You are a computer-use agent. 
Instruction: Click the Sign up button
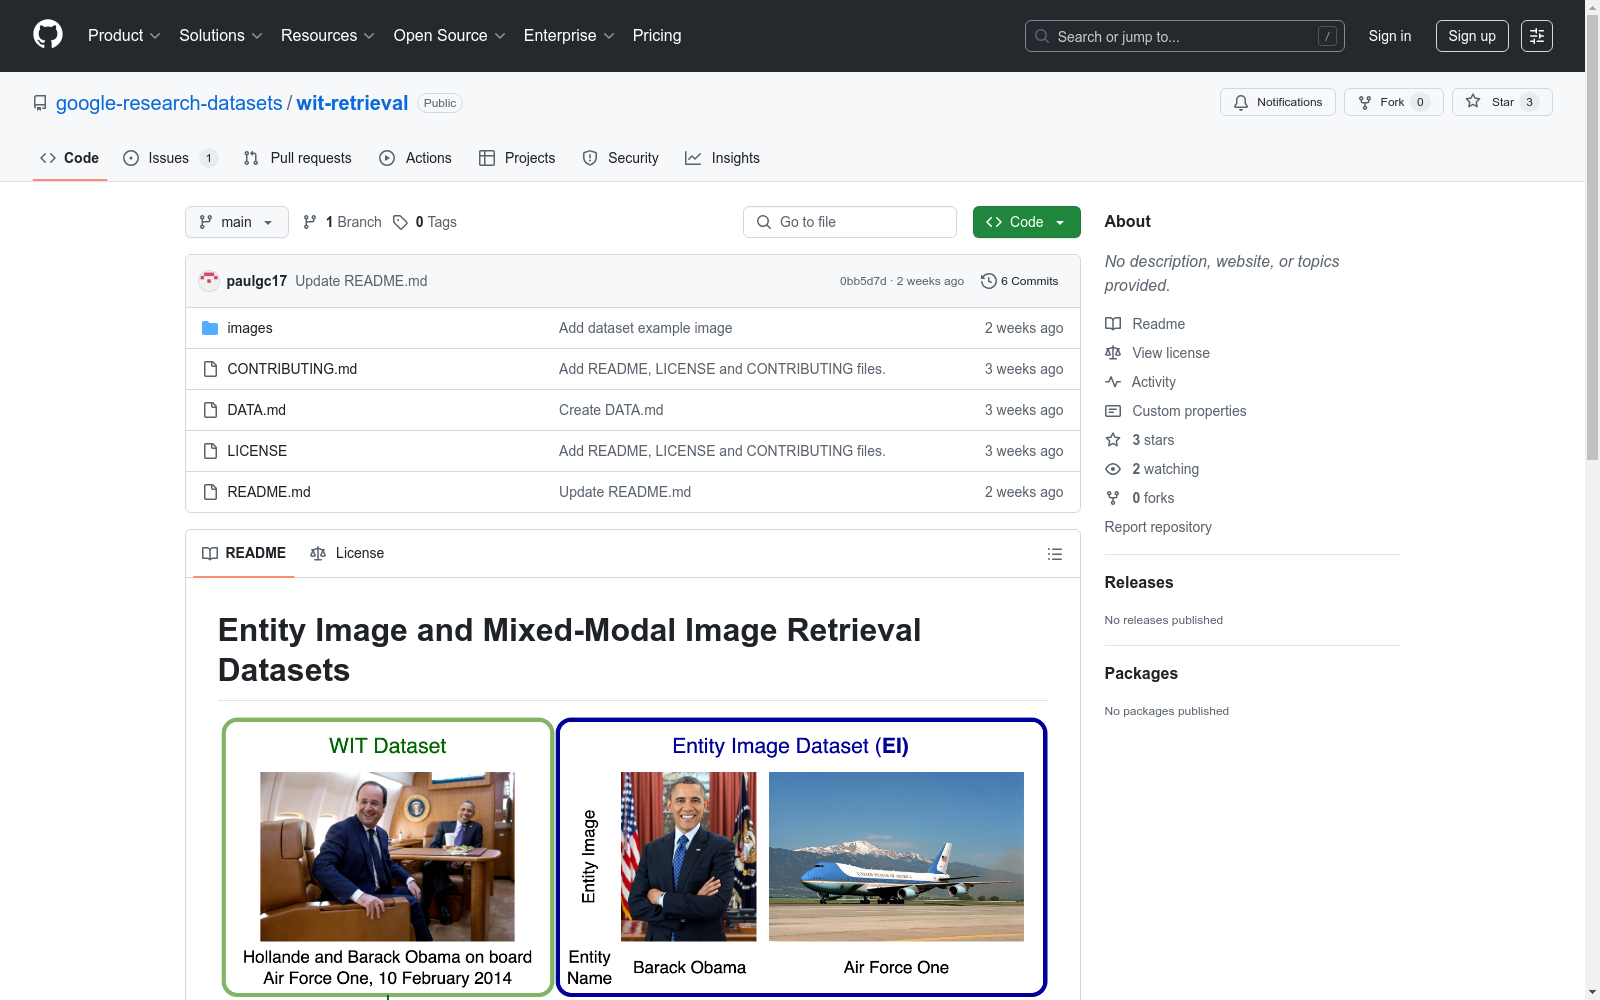pyautogui.click(x=1472, y=36)
